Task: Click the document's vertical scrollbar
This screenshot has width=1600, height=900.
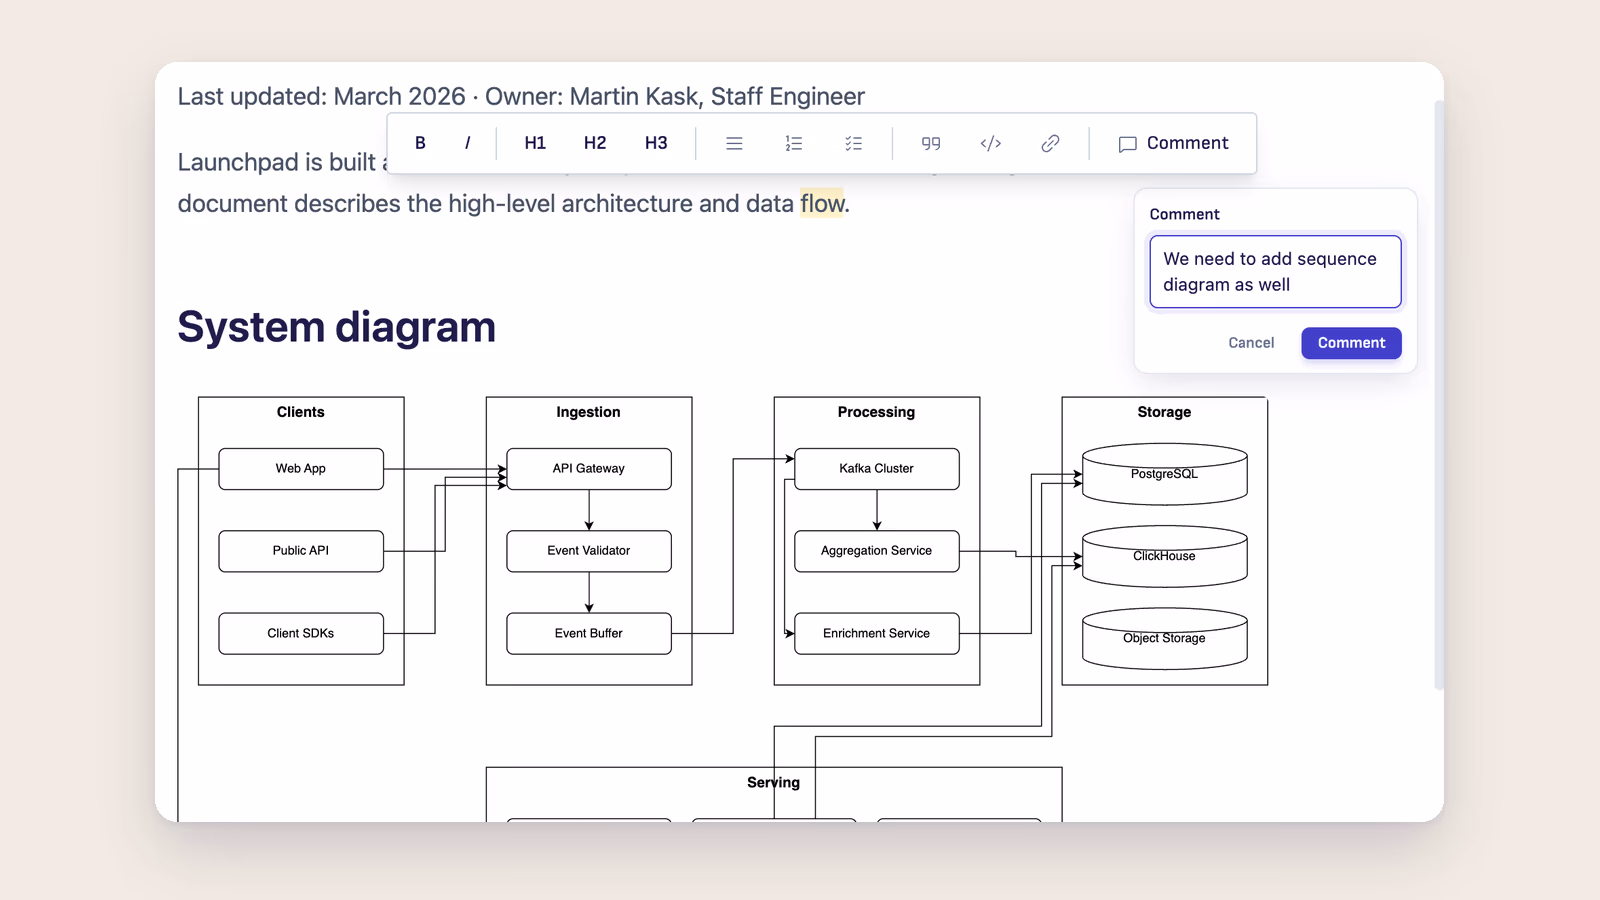Action: coord(1439,395)
